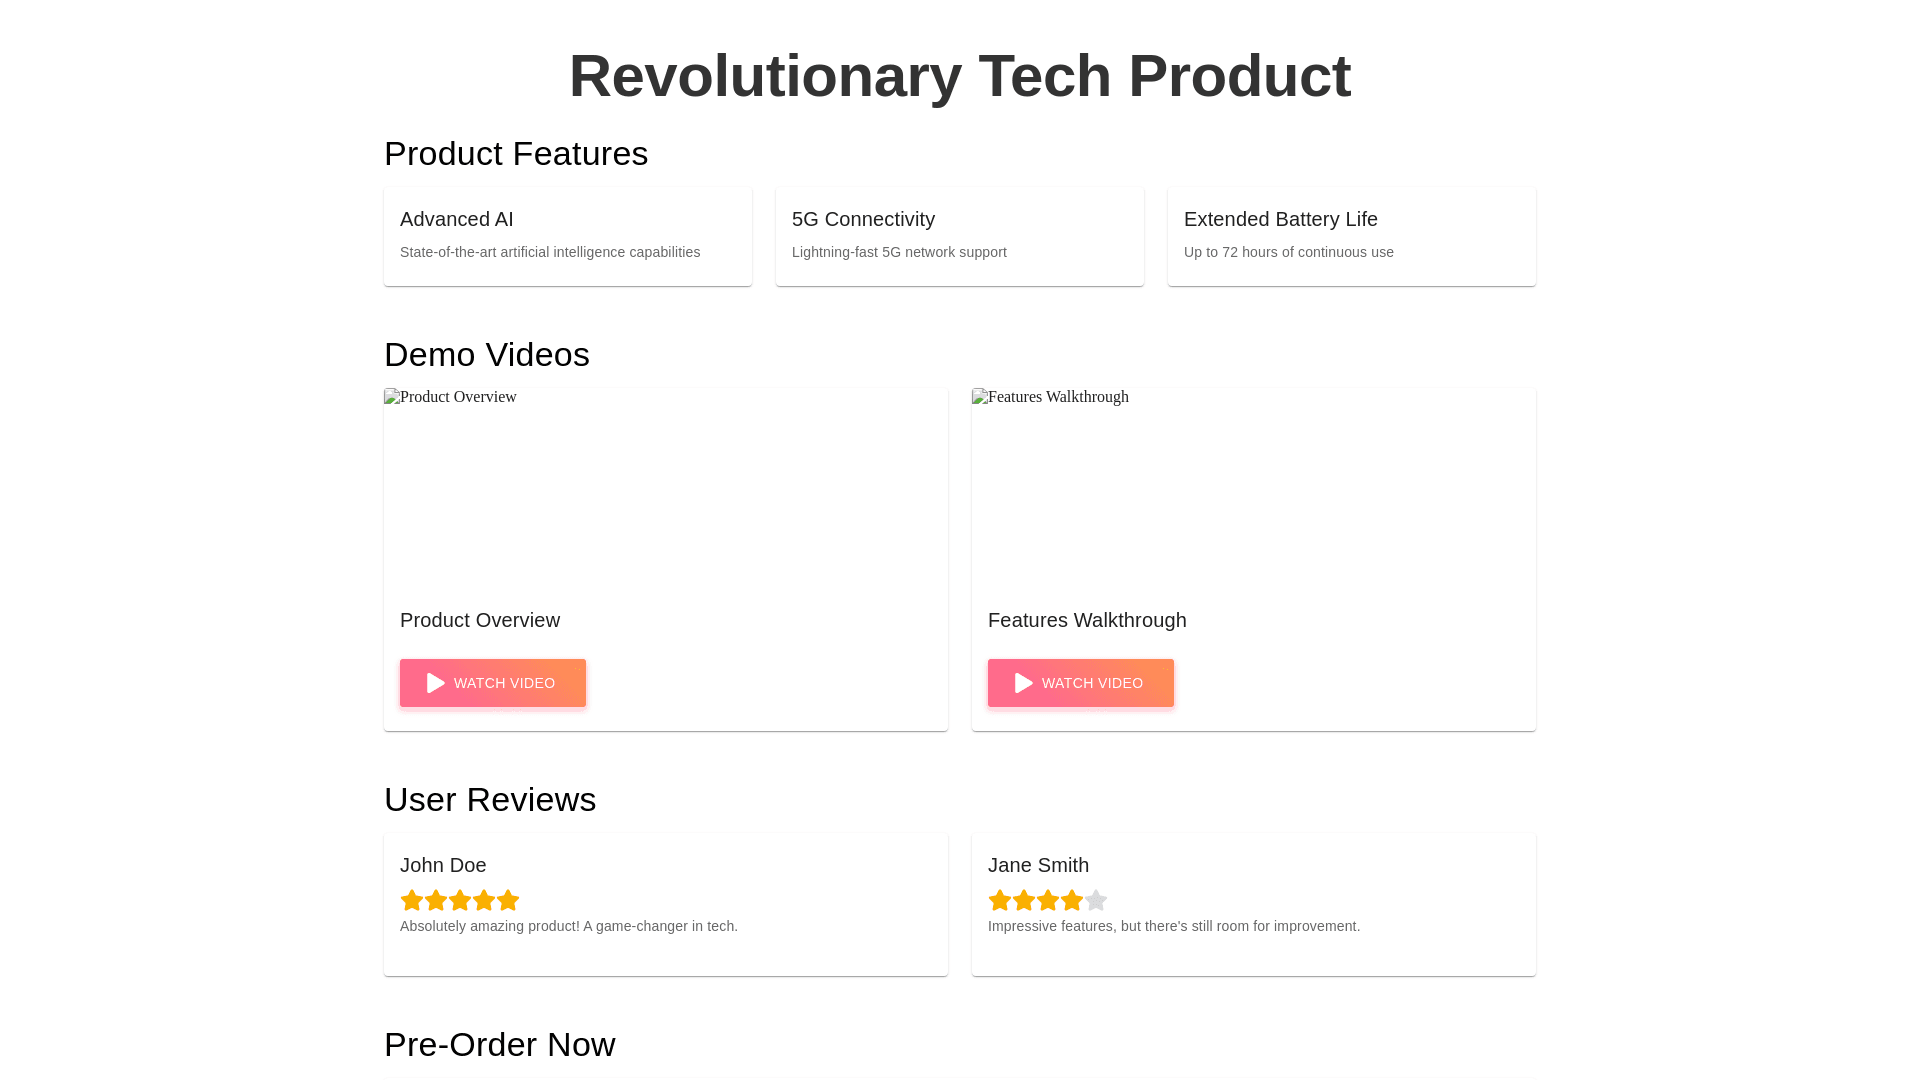Click the Pre-Order Now heading
This screenshot has height=1080, width=1920.
tap(499, 1044)
